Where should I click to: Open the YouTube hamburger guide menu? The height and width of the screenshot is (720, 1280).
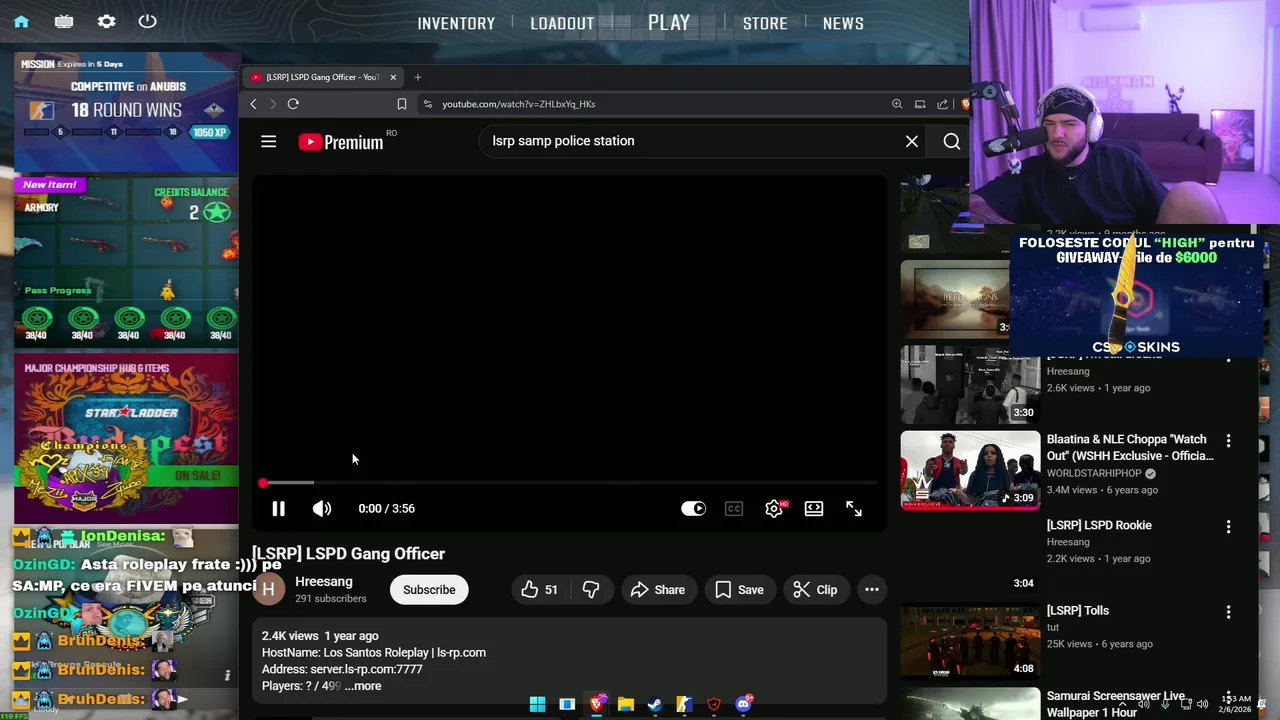pos(268,141)
